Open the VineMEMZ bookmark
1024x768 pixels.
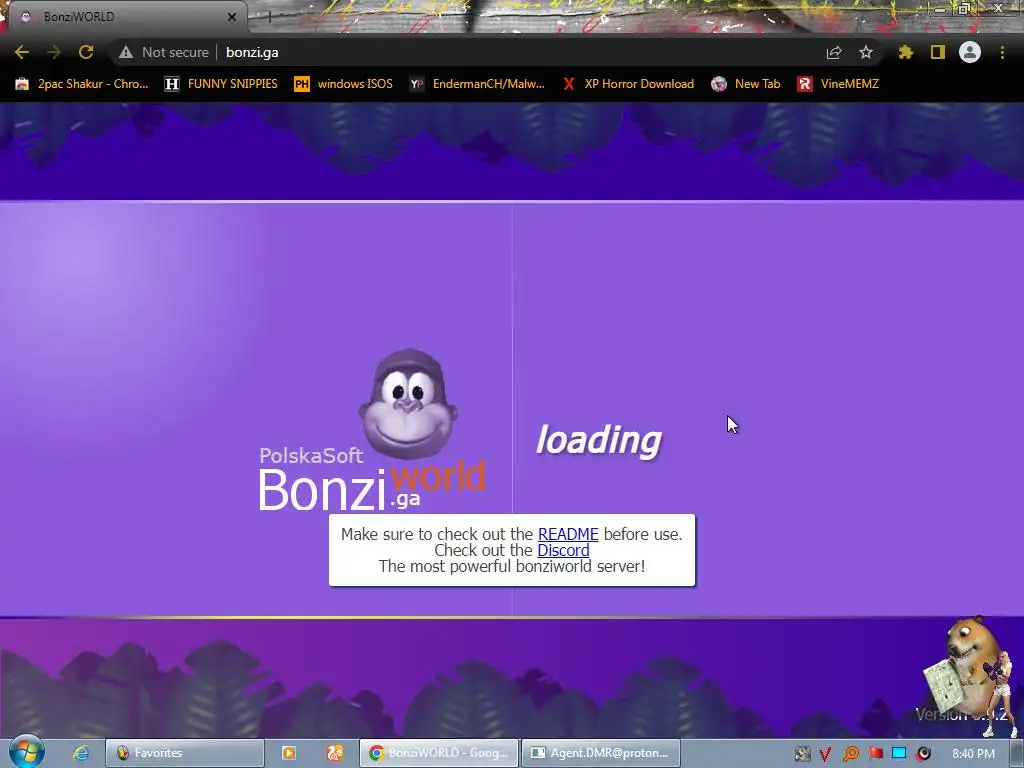[x=838, y=84]
